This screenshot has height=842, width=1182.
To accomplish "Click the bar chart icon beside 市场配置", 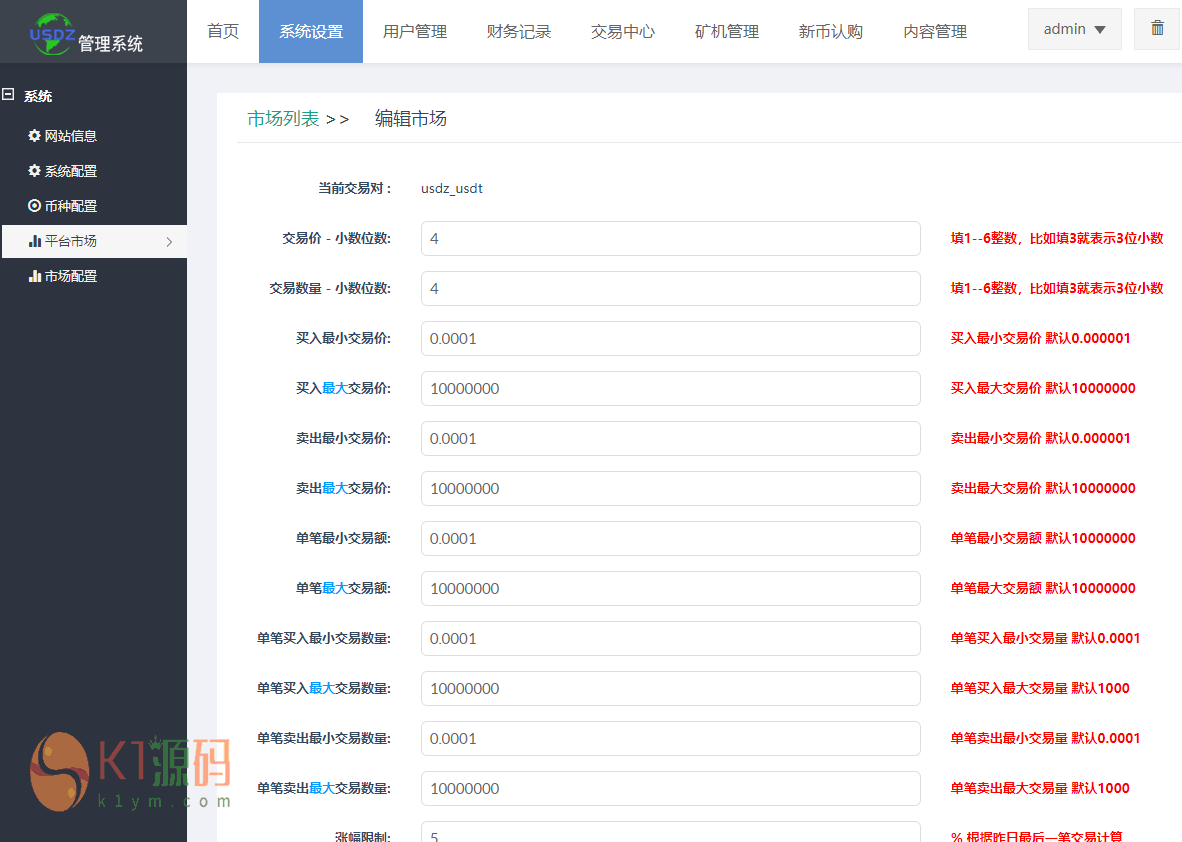I will [x=35, y=276].
